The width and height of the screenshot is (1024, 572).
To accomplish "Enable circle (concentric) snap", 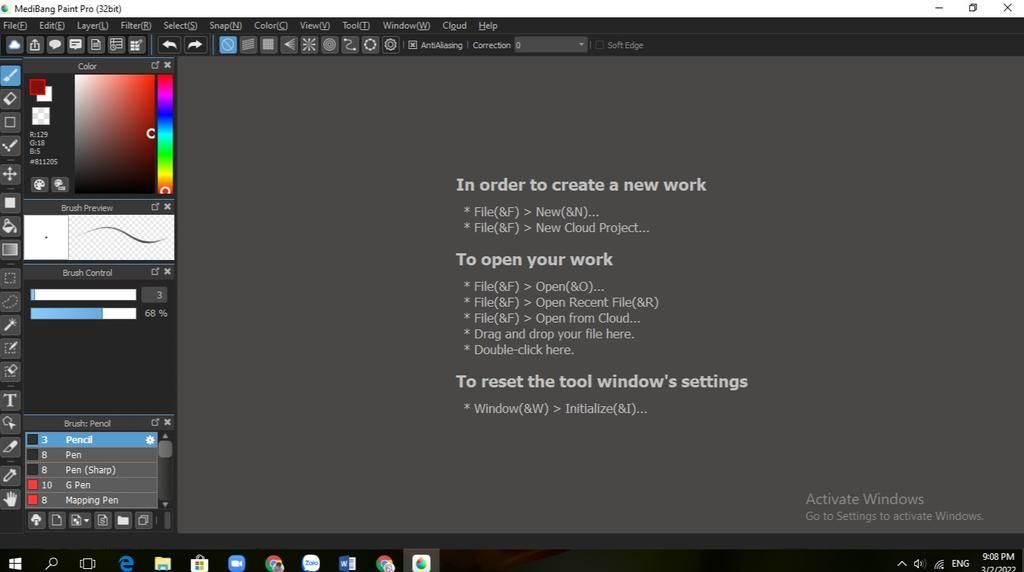I will [330, 44].
